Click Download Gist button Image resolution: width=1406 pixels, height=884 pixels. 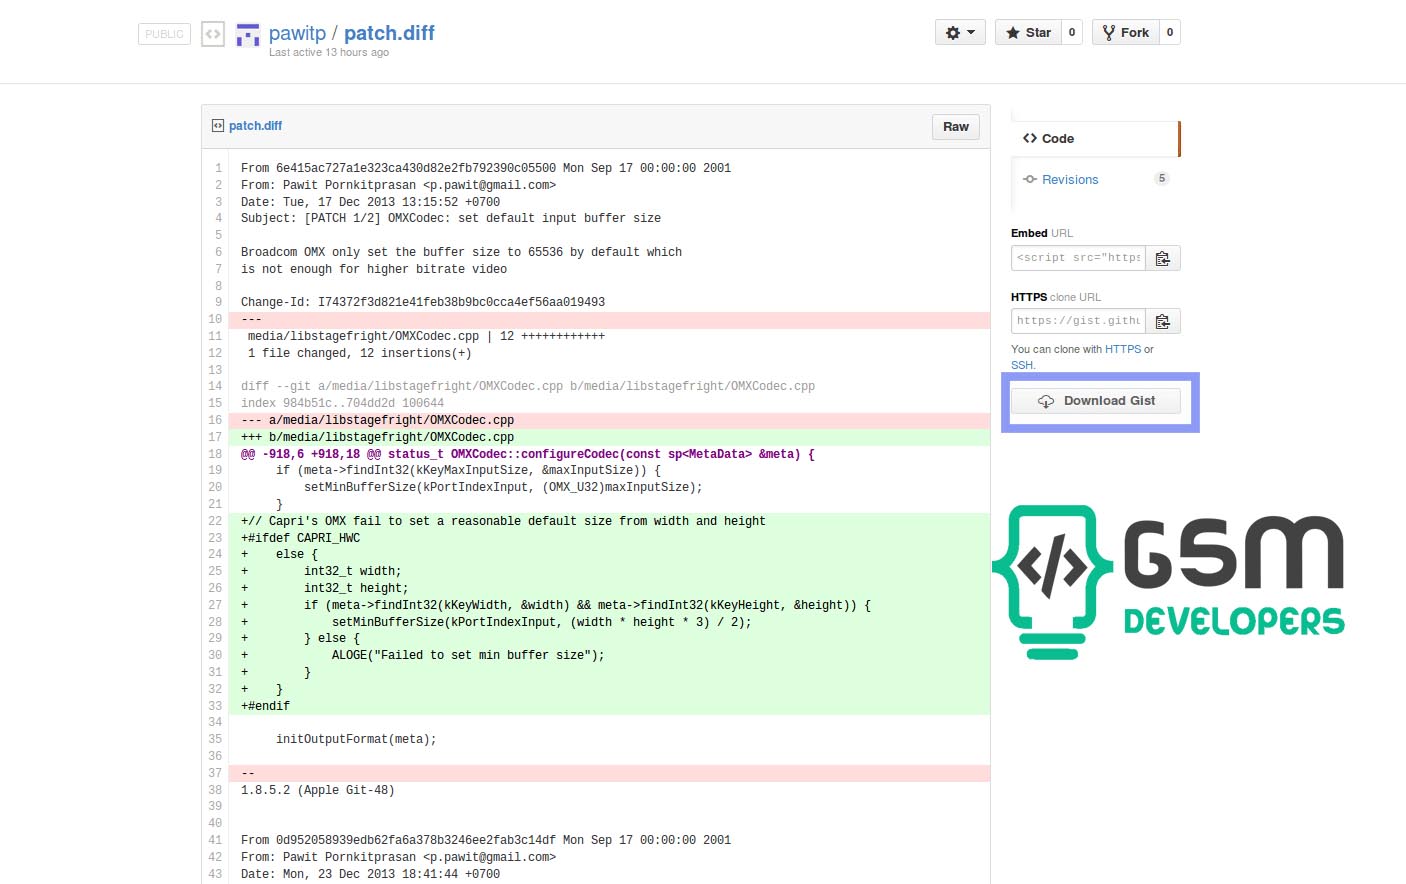[1096, 401]
